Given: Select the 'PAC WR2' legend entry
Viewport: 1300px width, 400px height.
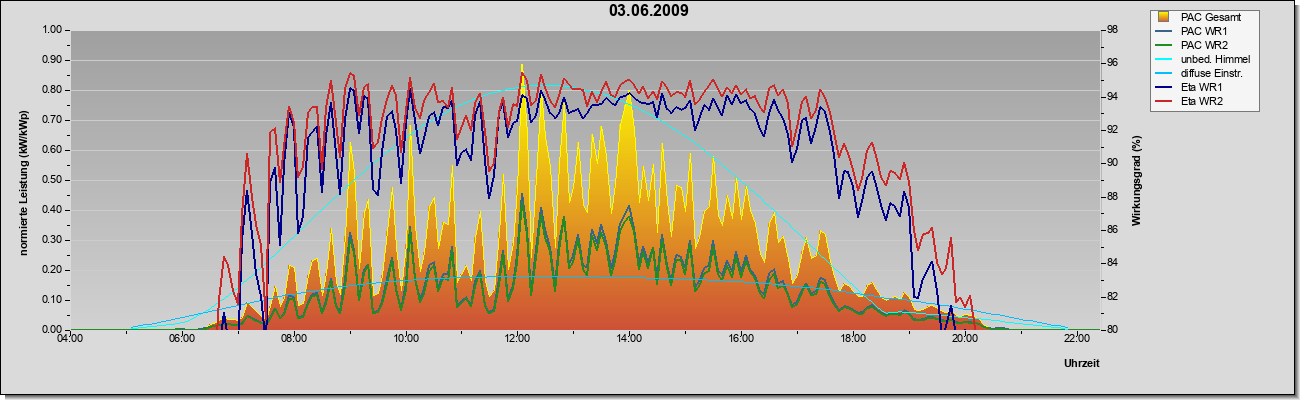Looking at the screenshot, I should (x=1205, y=45).
